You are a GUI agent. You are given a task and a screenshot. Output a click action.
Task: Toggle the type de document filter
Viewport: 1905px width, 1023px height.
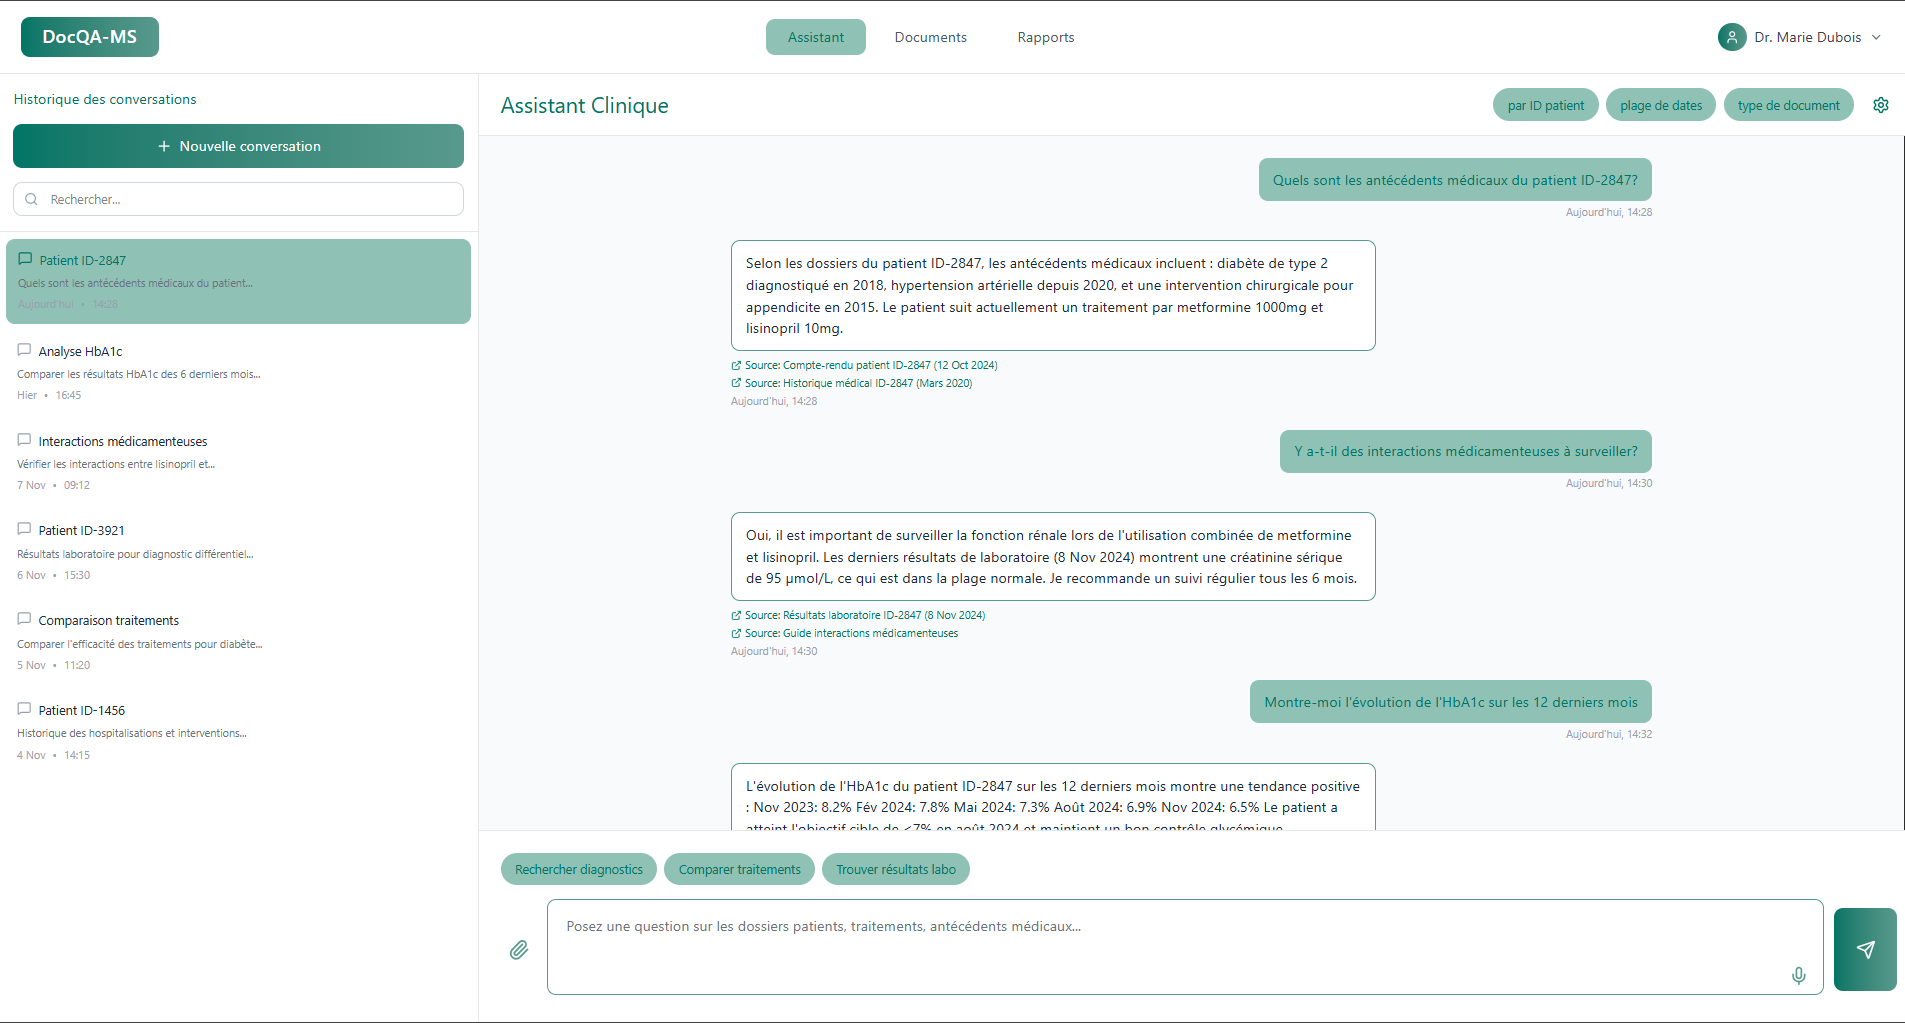click(1787, 105)
